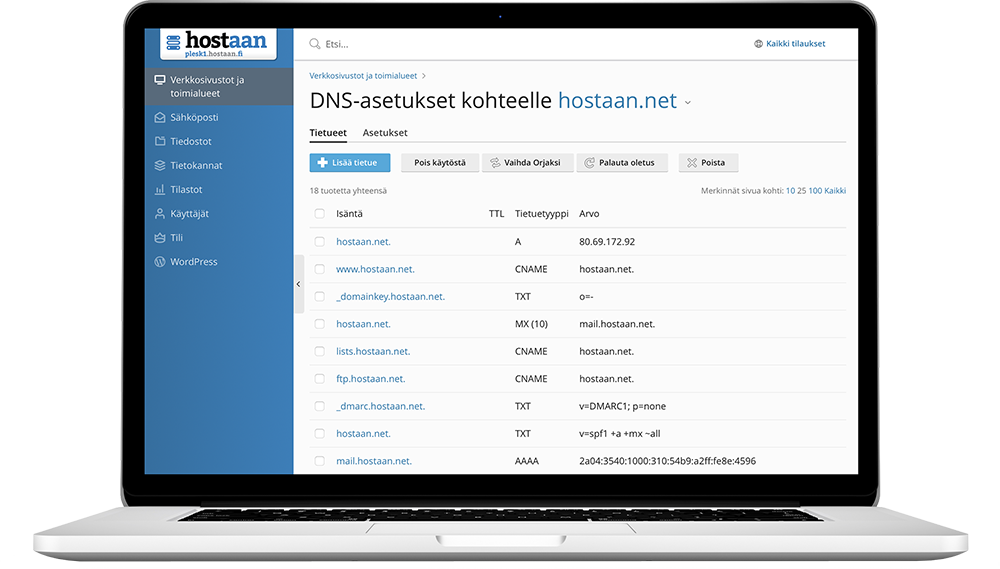Open Tiedostot in the sidebar
1000x569 pixels.
219,141
